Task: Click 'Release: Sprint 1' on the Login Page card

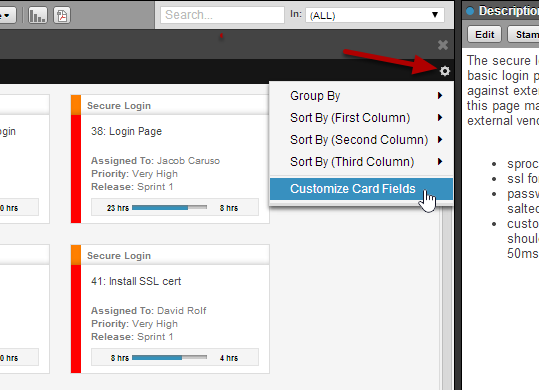Action: pos(132,187)
